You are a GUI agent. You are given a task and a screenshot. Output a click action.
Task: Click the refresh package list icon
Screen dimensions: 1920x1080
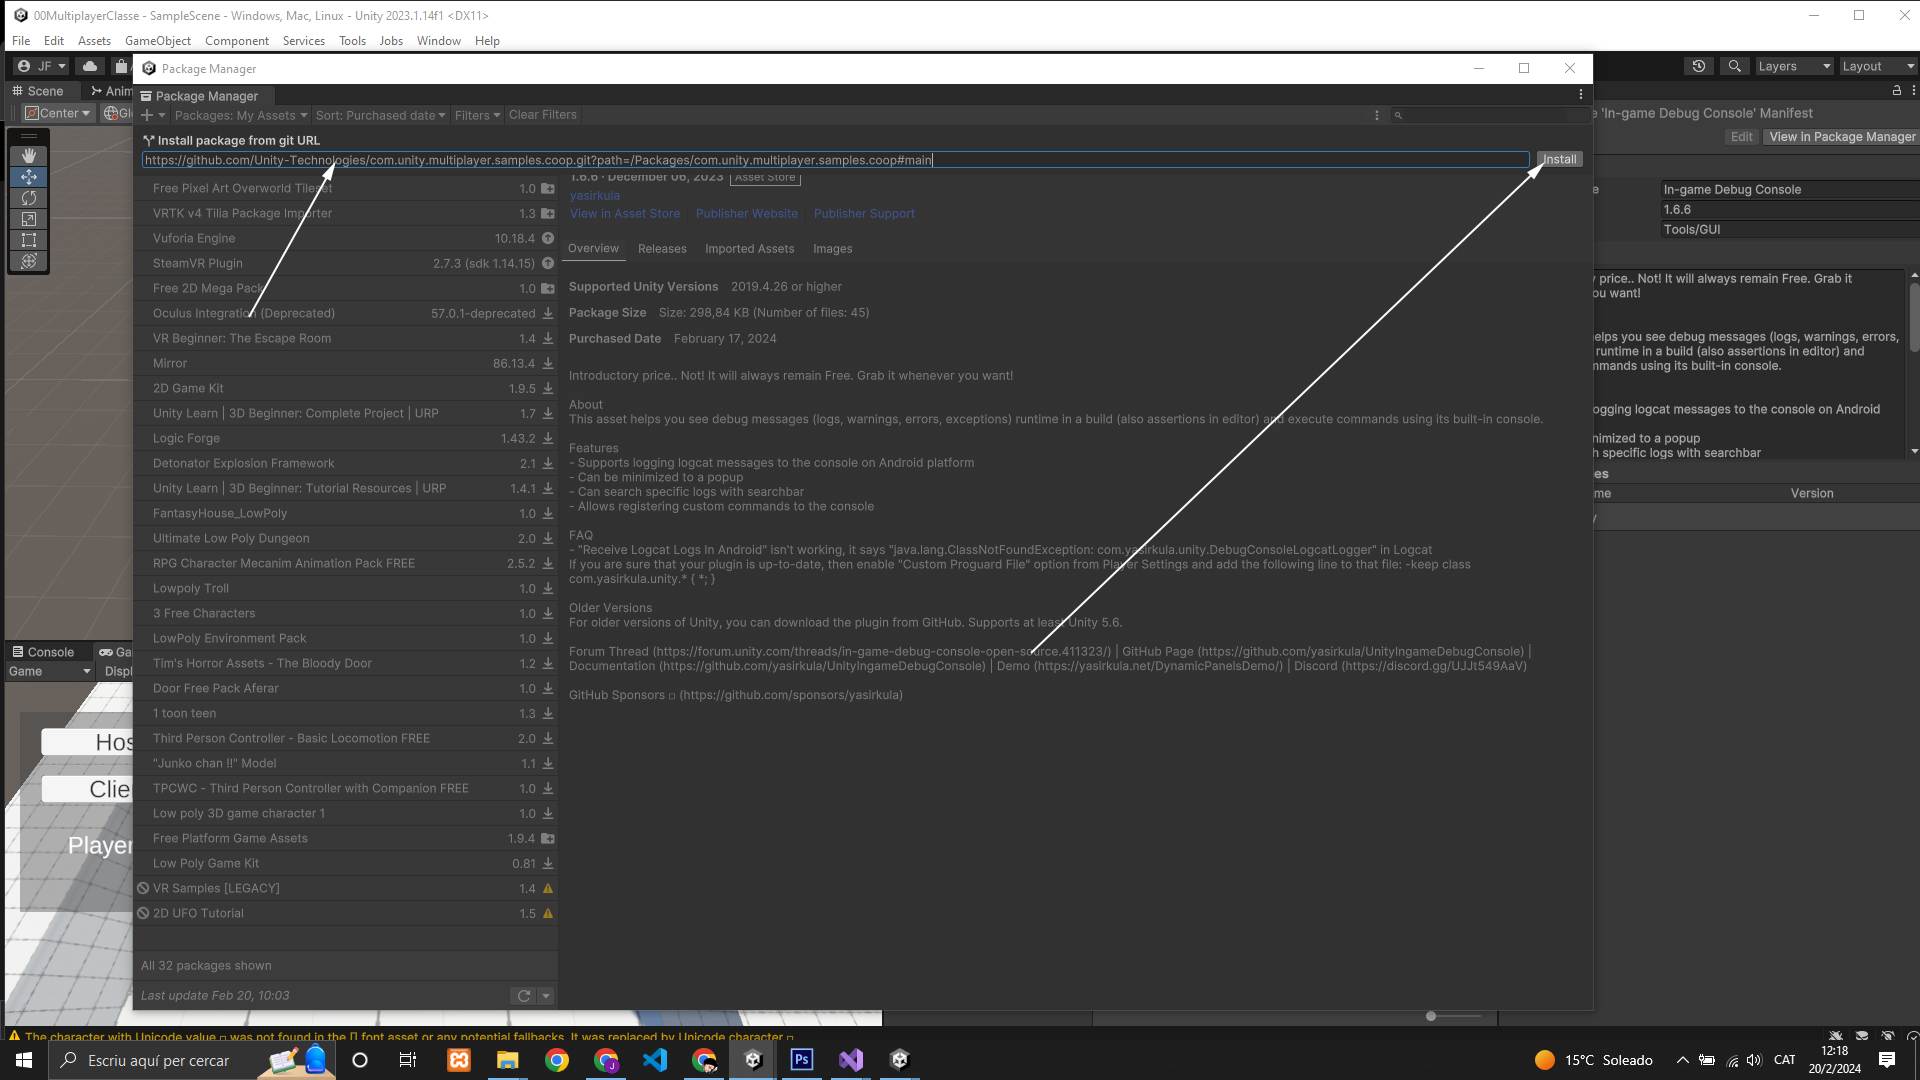click(x=523, y=996)
